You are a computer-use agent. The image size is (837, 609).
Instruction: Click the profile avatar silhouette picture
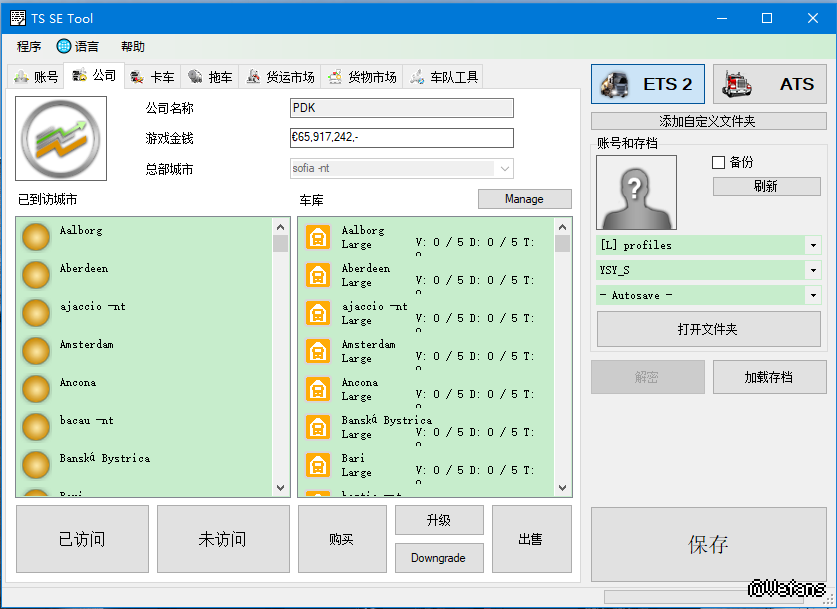coord(636,193)
